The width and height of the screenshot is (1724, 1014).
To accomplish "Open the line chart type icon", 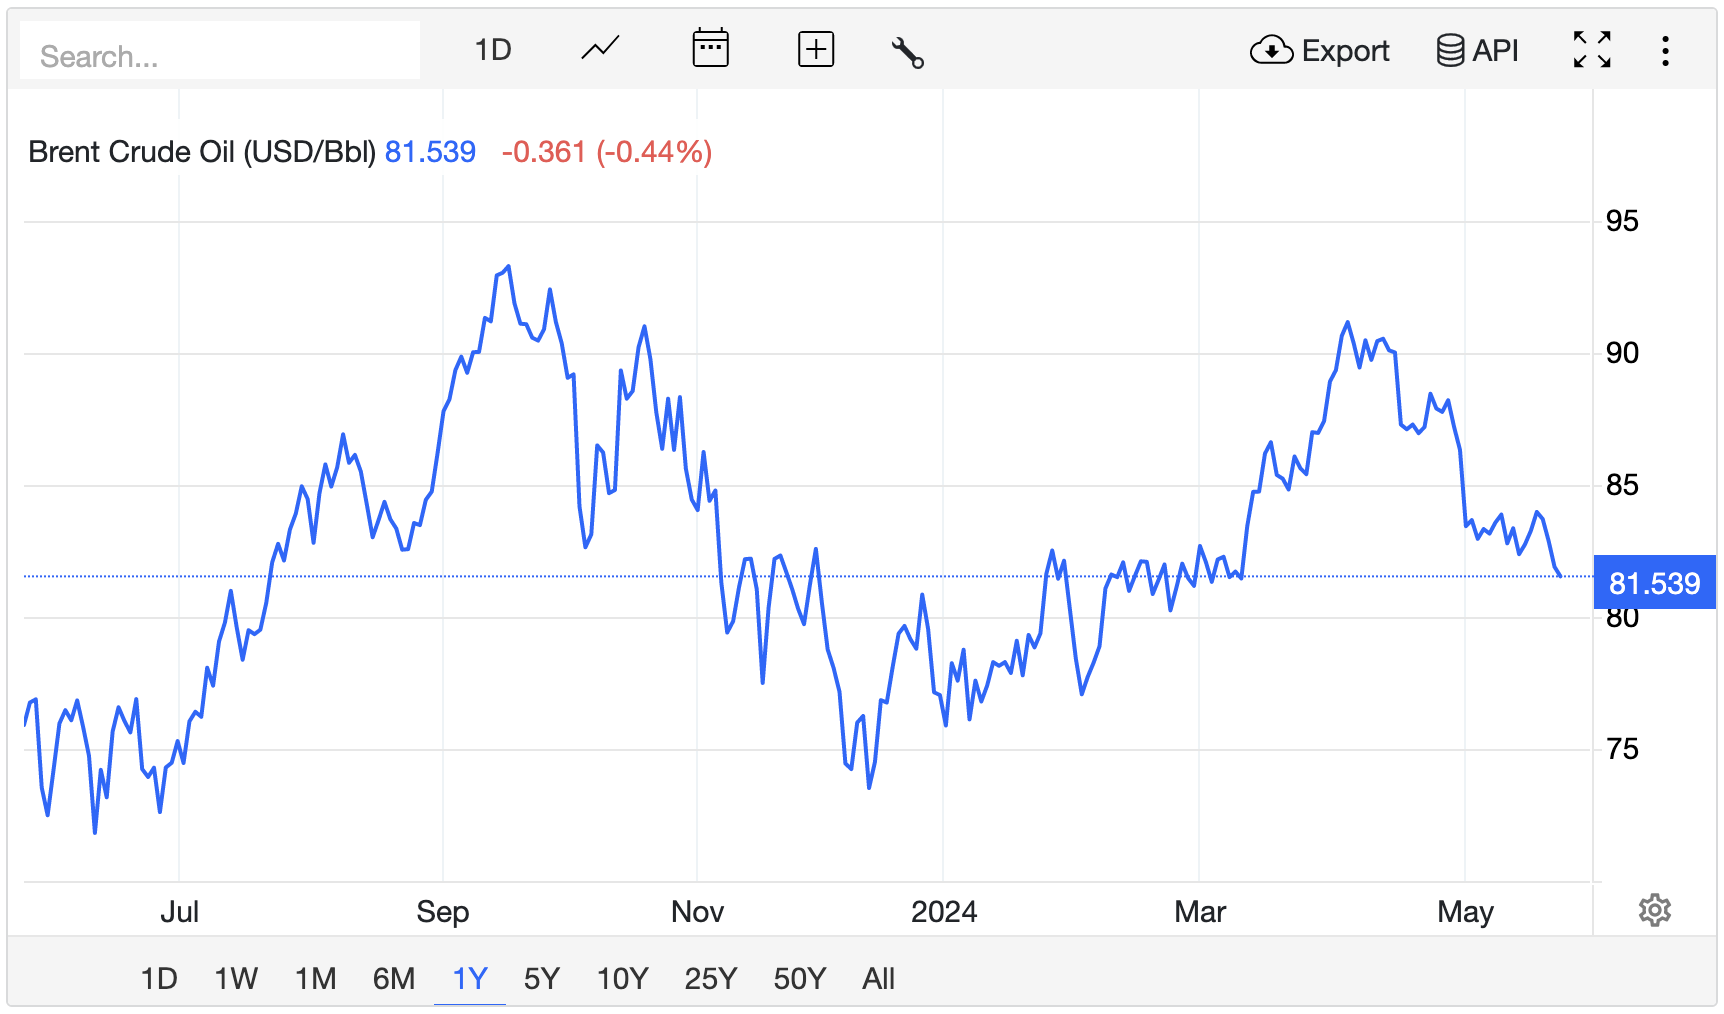I will coord(600,49).
